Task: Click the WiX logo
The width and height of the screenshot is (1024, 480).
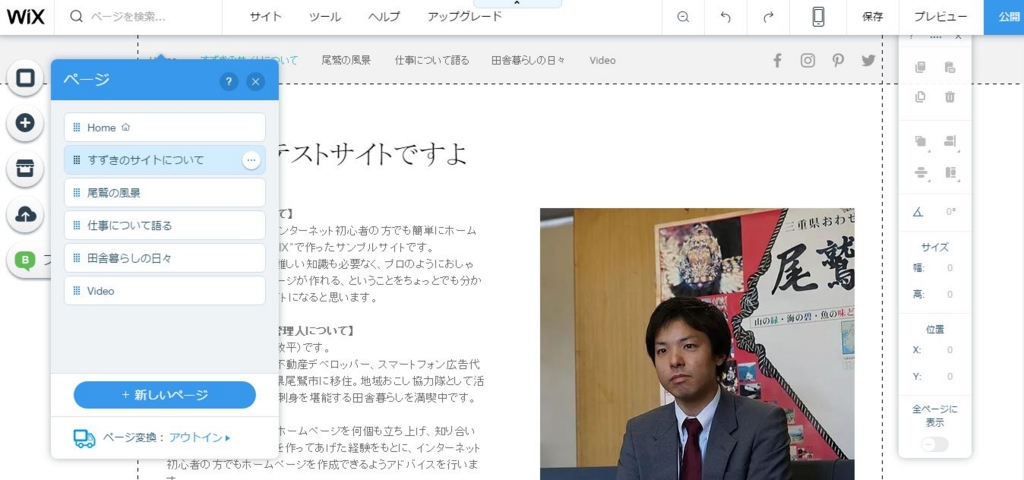Action: [x=25, y=17]
